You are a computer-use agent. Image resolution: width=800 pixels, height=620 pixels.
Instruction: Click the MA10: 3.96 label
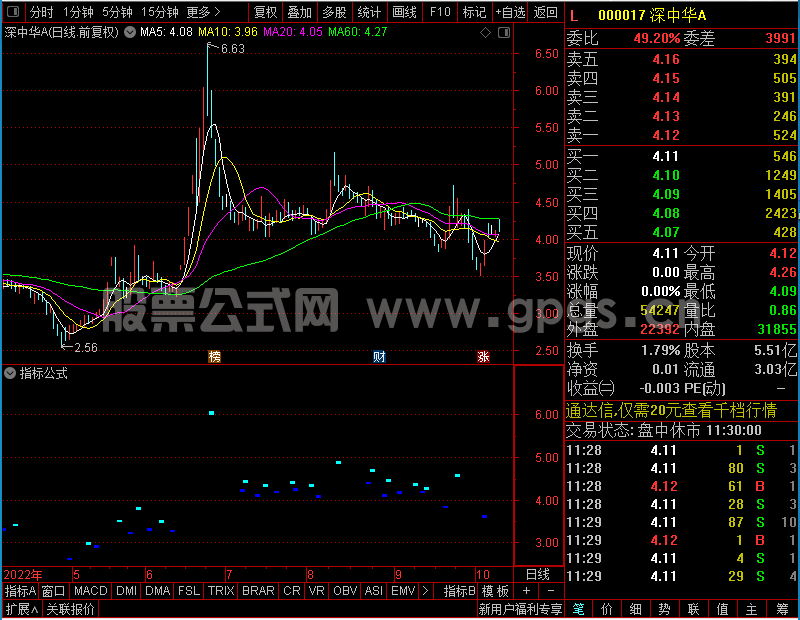click(228, 32)
